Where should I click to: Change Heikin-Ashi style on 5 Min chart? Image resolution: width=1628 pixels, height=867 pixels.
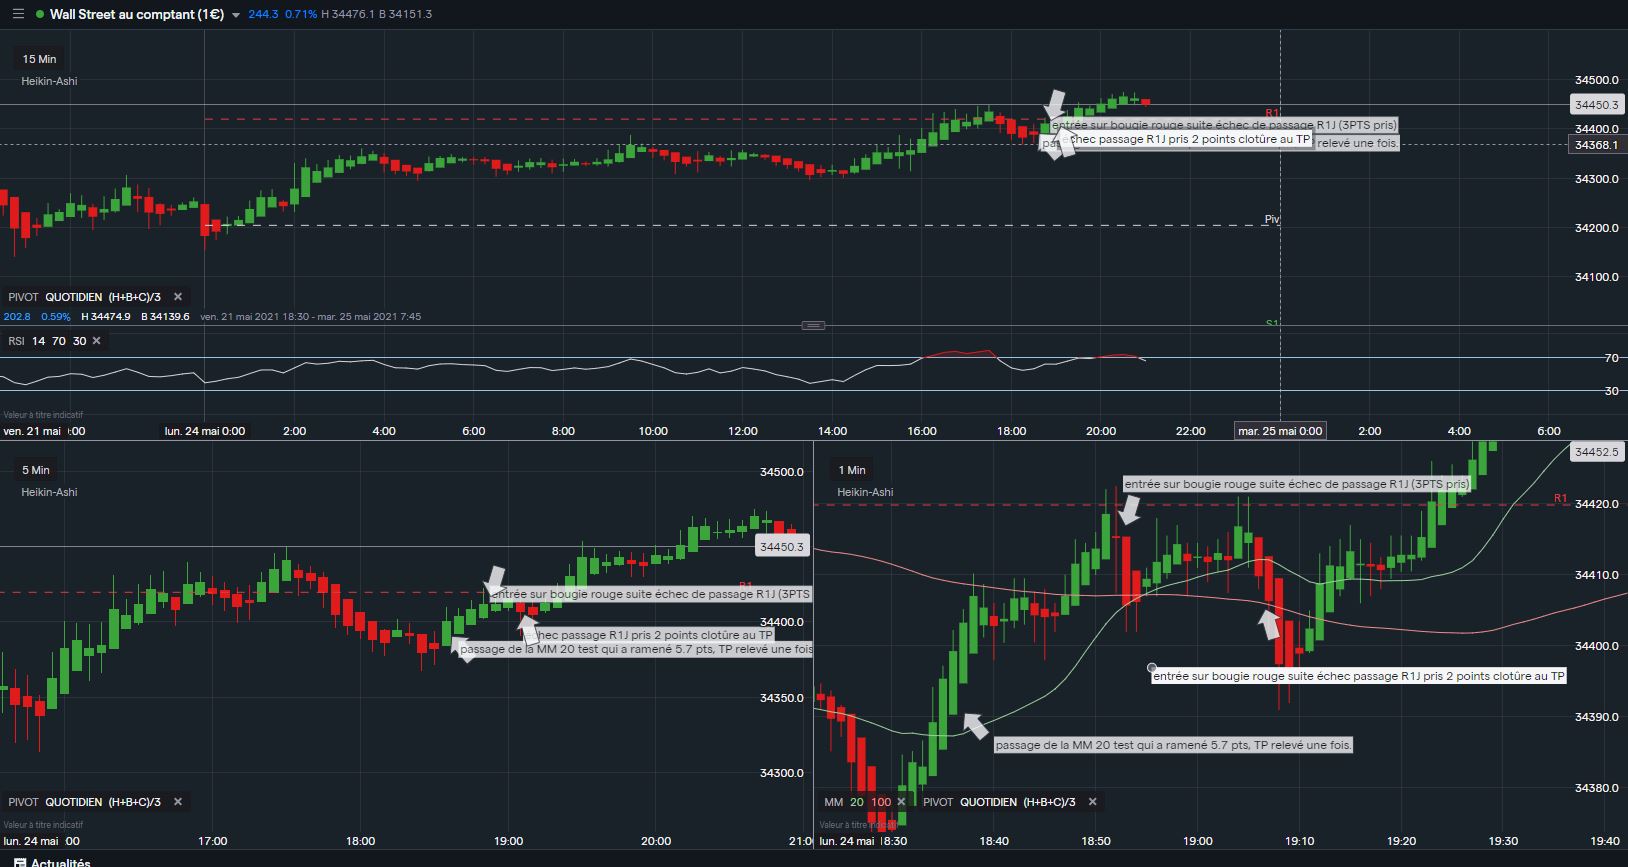[x=49, y=492]
